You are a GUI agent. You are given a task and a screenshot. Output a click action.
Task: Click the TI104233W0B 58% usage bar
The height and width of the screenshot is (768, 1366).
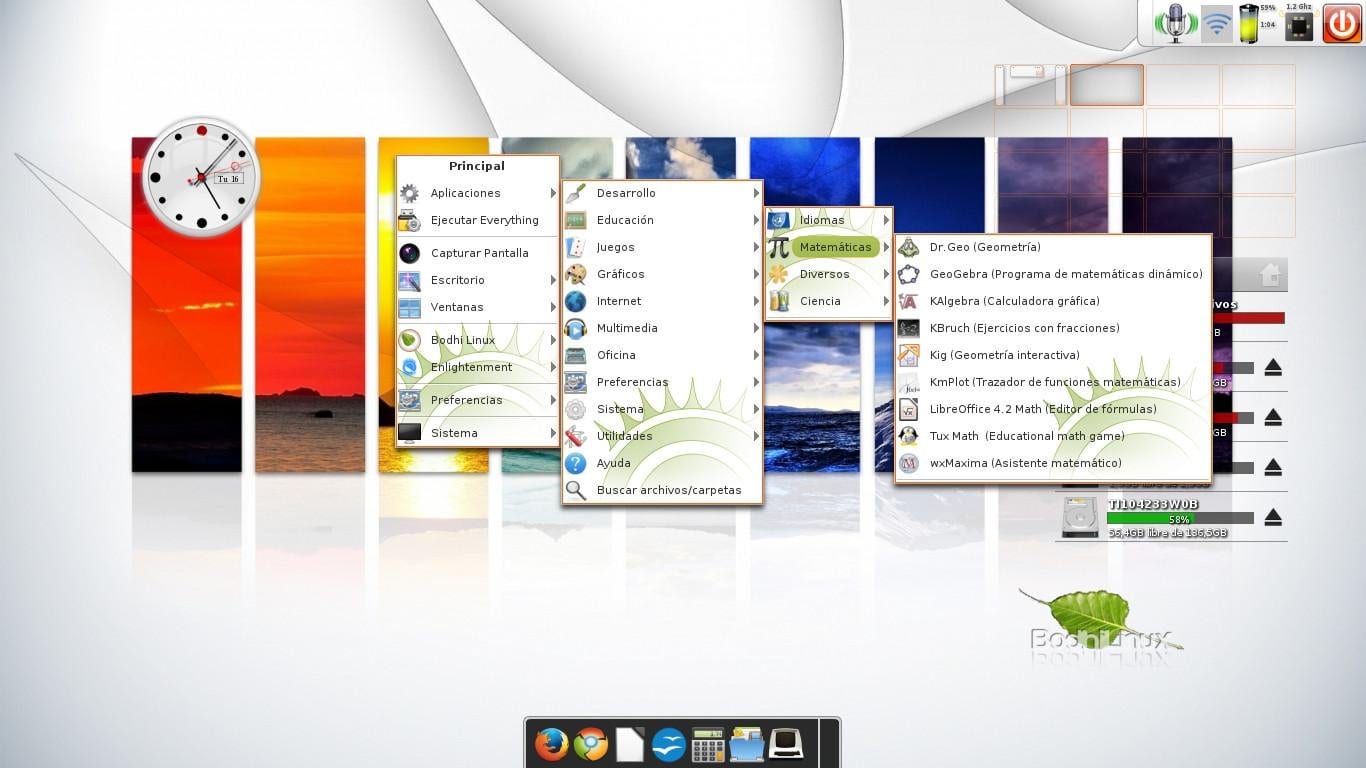click(1180, 519)
